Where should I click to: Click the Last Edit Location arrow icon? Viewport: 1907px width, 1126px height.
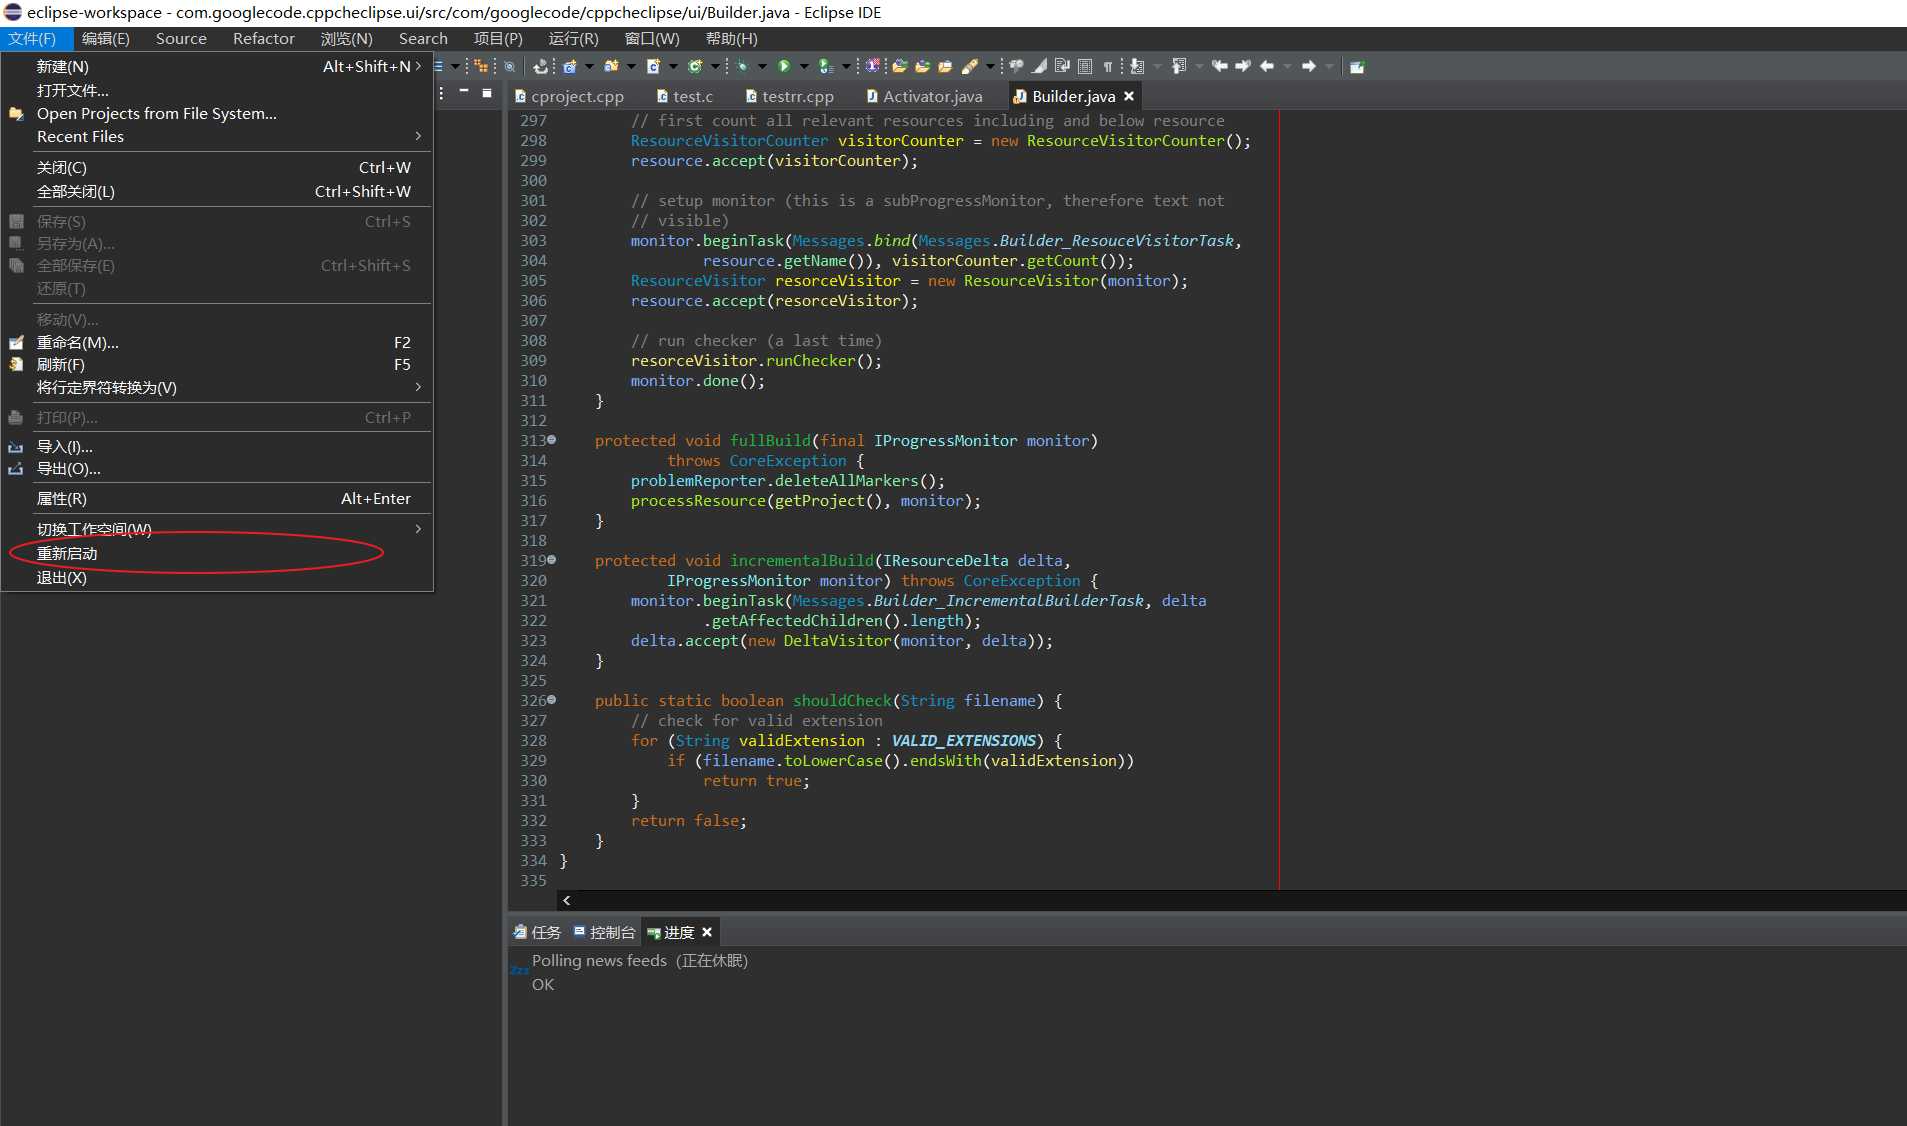pos(1220,66)
